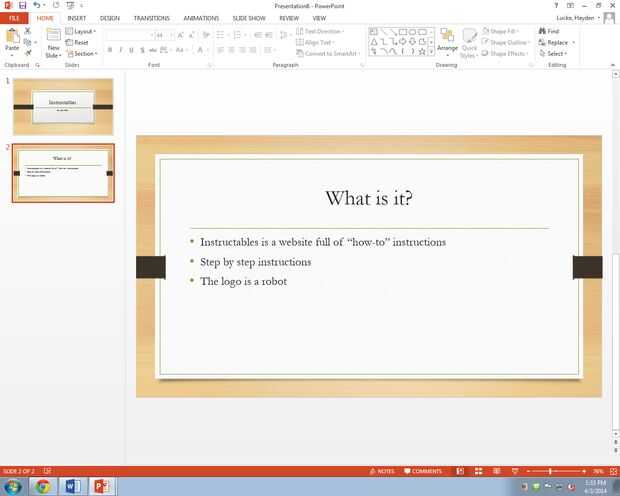This screenshot has height=496, width=620.
Task: Select the text box shape in gallery
Action: (x=373, y=32)
